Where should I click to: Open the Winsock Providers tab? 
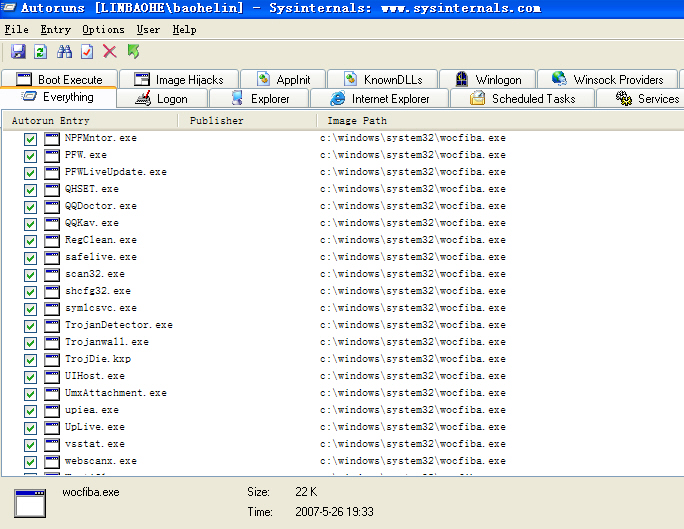pos(607,79)
